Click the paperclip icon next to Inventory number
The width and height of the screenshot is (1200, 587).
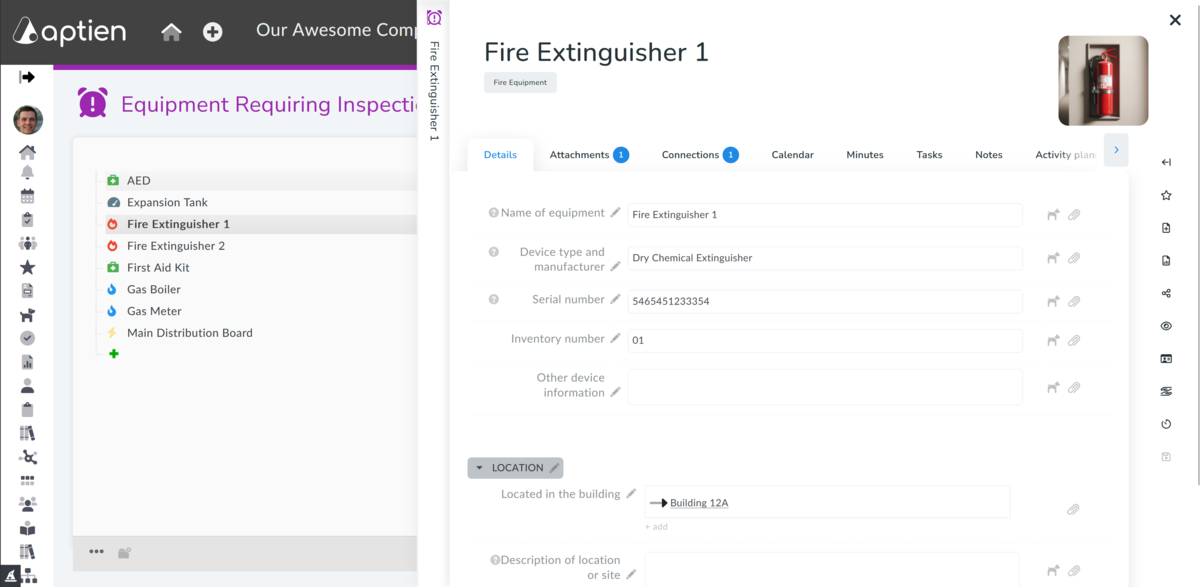pyautogui.click(x=1073, y=341)
